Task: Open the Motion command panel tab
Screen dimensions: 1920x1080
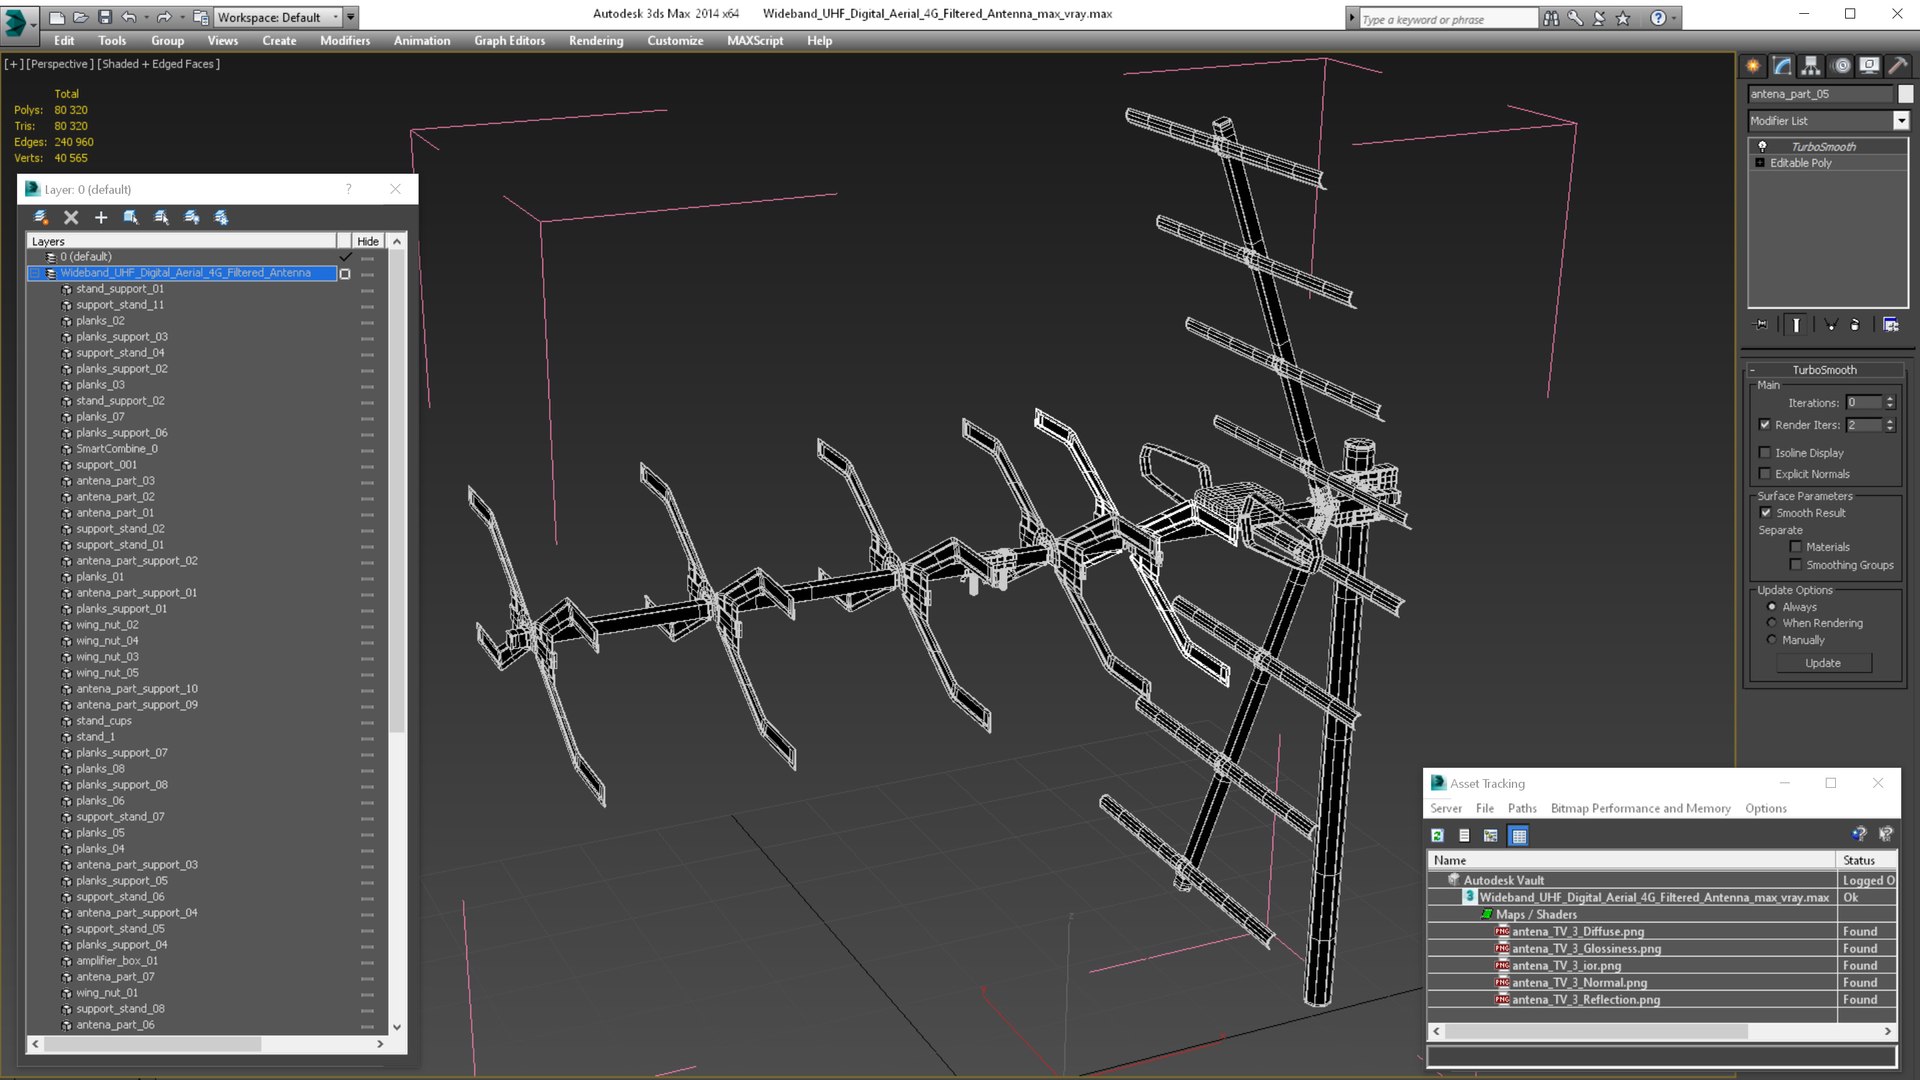Action: [x=1841, y=66]
